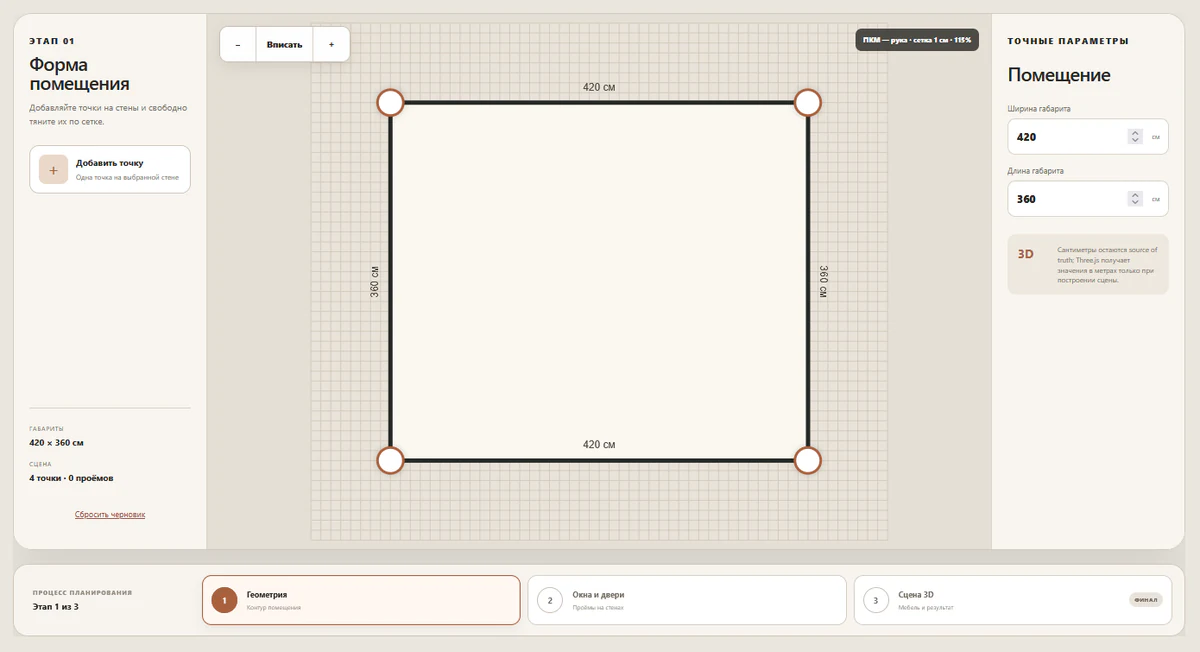Switch to the Окна и двери step
Viewport: 1200px width, 652px height.
[x=687, y=600]
